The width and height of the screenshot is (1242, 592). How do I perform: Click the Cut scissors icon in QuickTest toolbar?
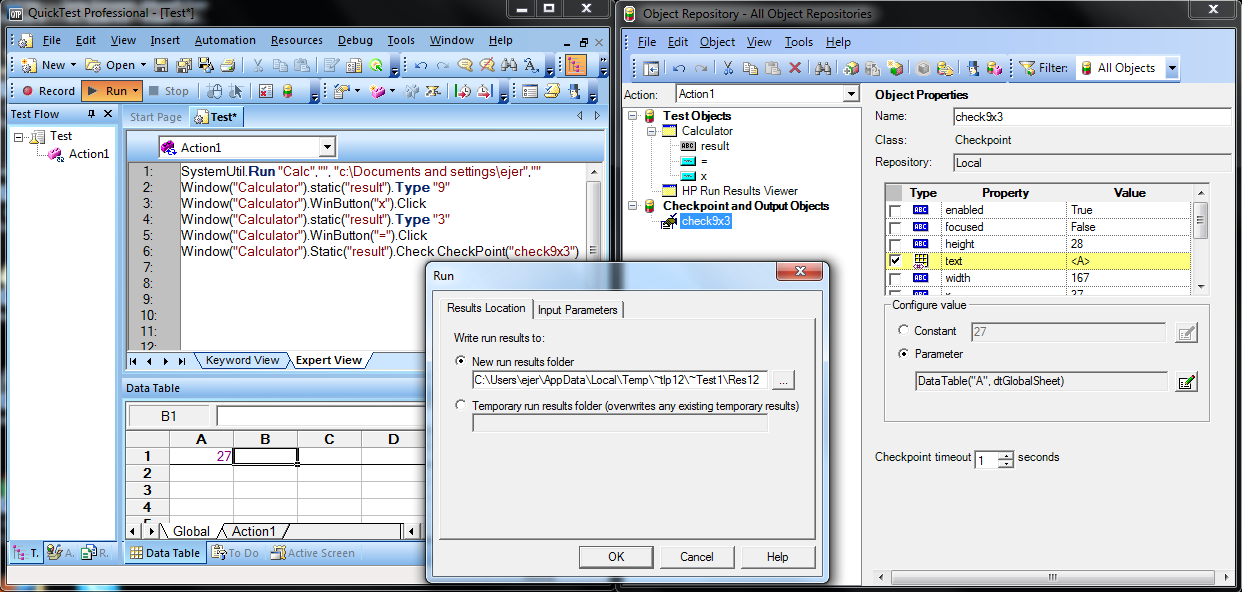(x=257, y=65)
